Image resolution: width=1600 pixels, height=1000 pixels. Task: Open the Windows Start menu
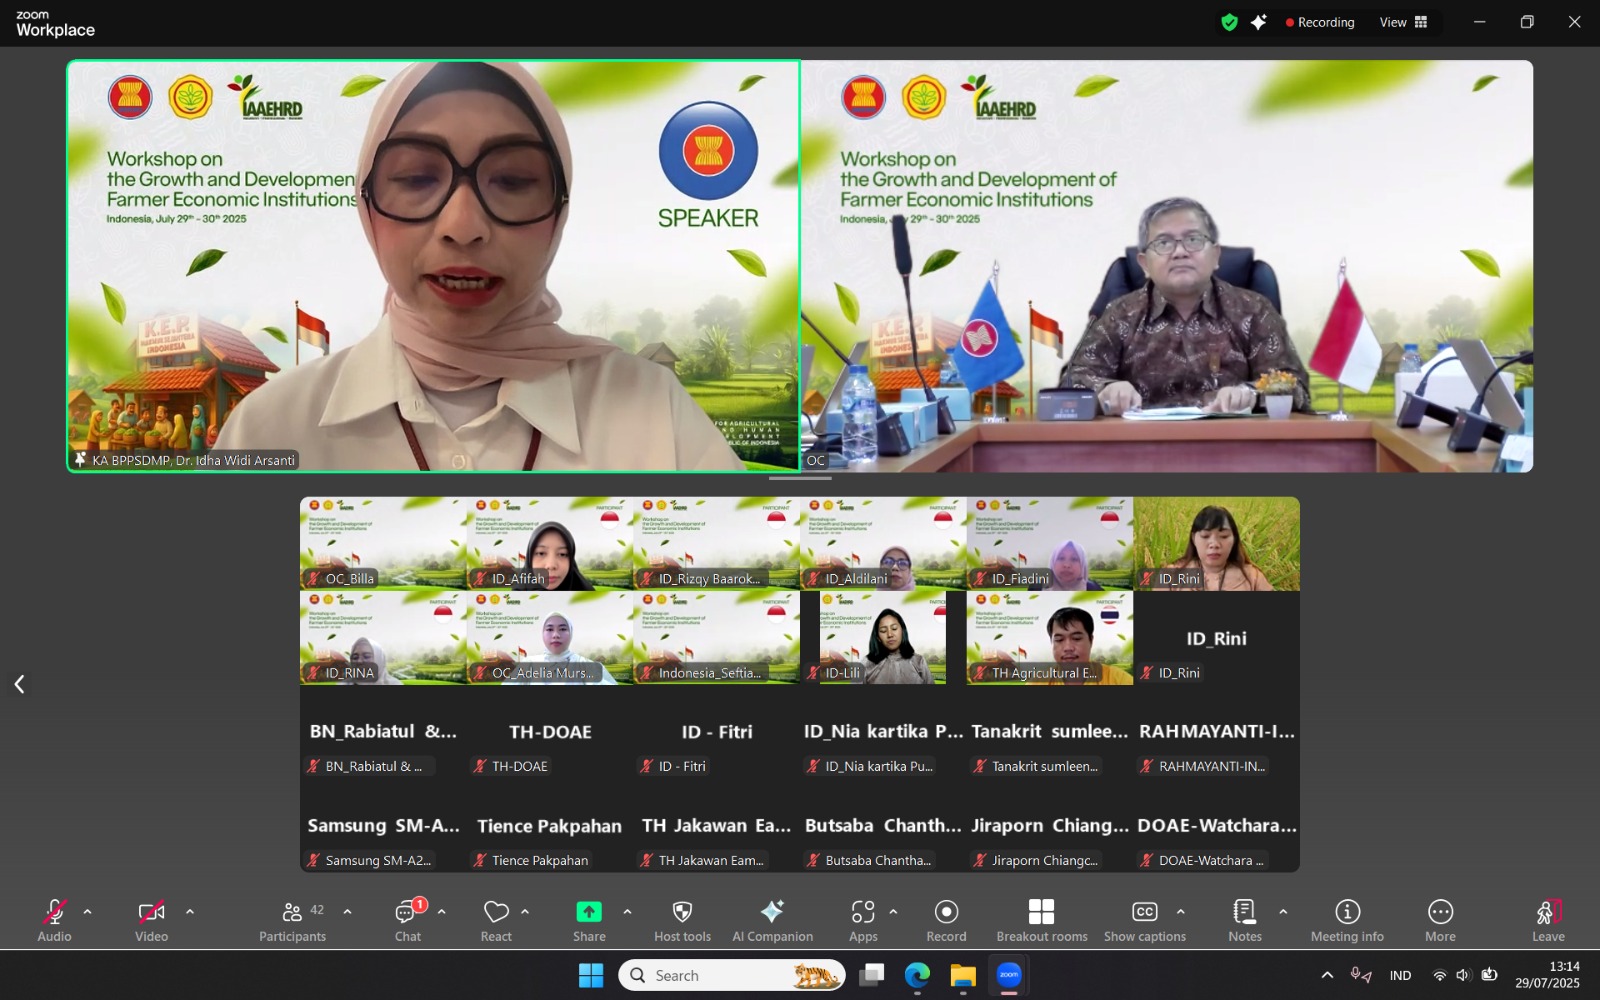tap(591, 975)
